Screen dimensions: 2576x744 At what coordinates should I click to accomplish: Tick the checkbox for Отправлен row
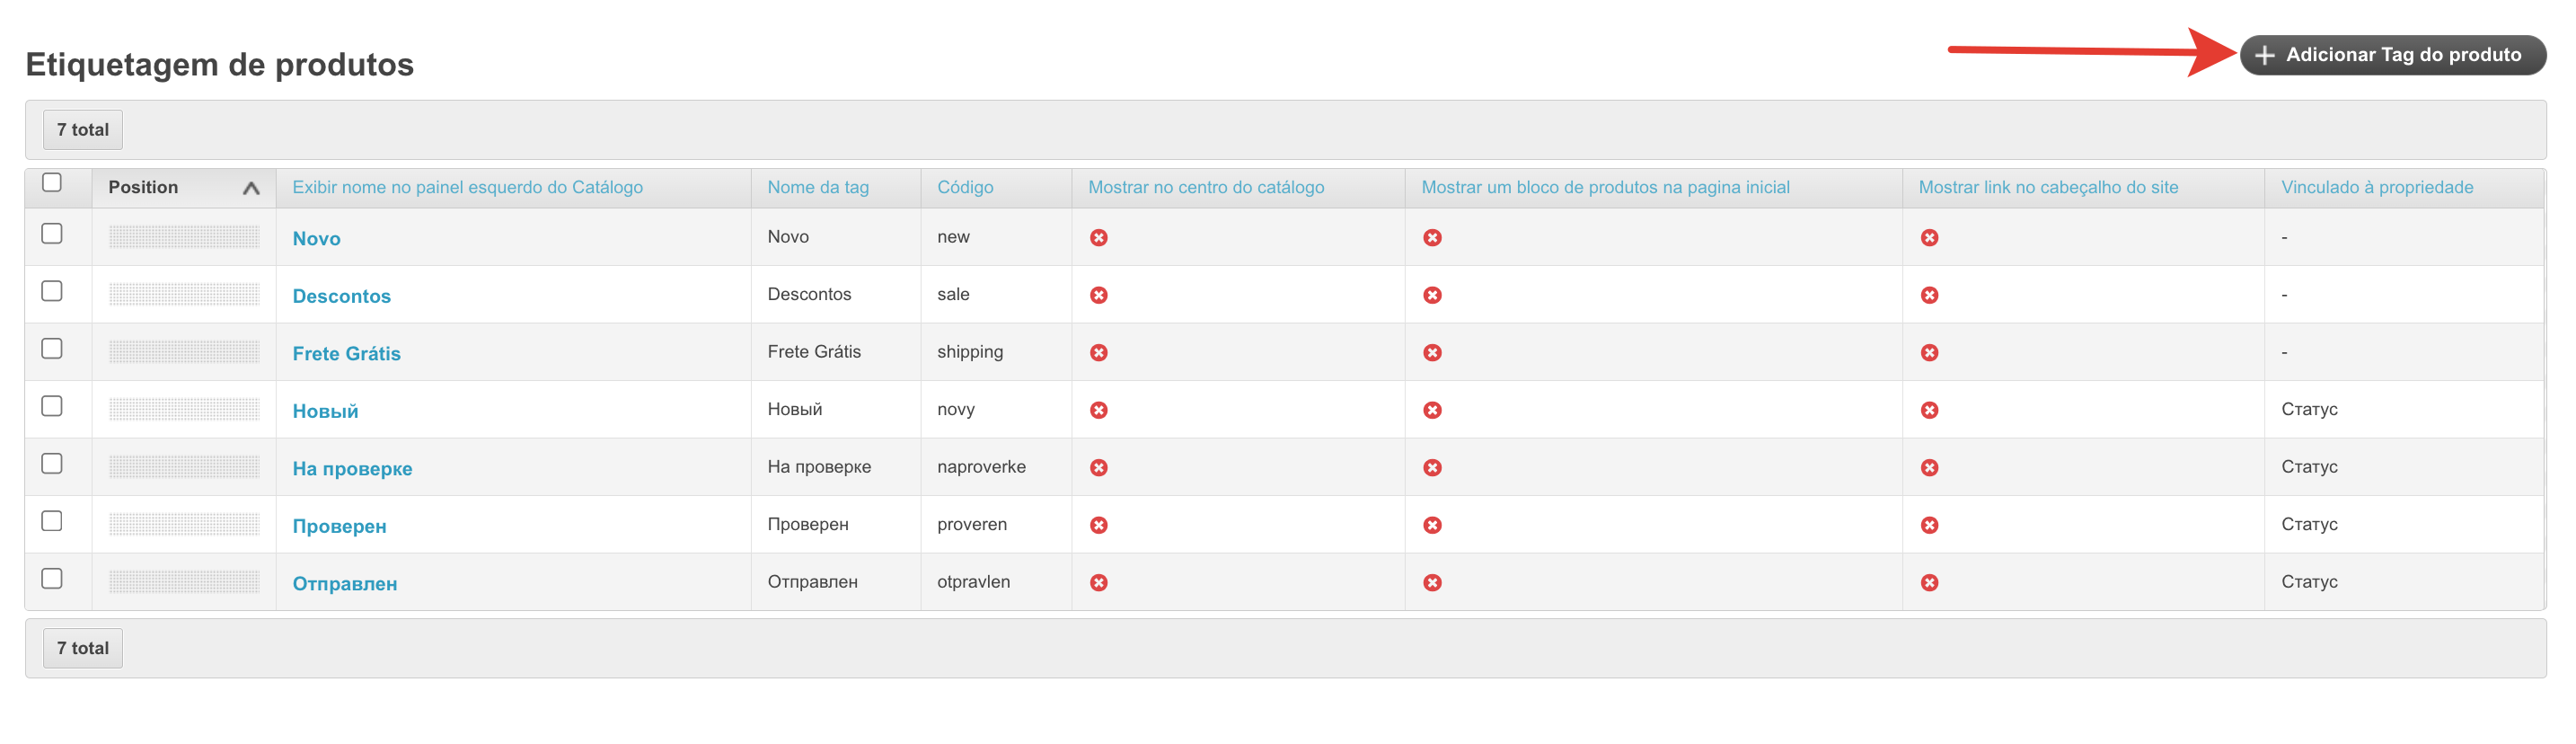point(52,579)
